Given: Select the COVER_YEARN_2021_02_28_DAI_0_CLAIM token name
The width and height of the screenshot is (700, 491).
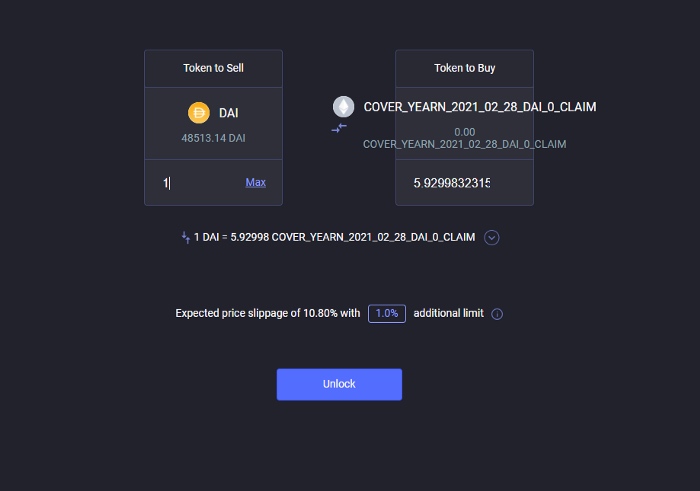Looking at the screenshot, I should pyautogui.click(x=480, y=107).
